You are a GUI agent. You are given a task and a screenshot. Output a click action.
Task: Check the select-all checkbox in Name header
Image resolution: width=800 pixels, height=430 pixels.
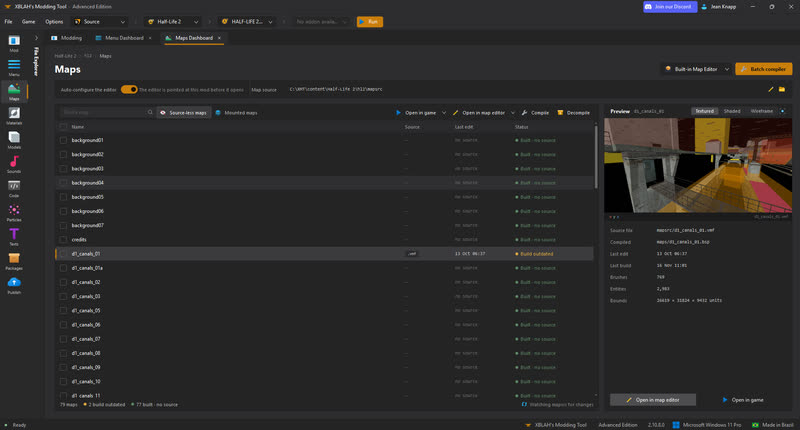63,127
